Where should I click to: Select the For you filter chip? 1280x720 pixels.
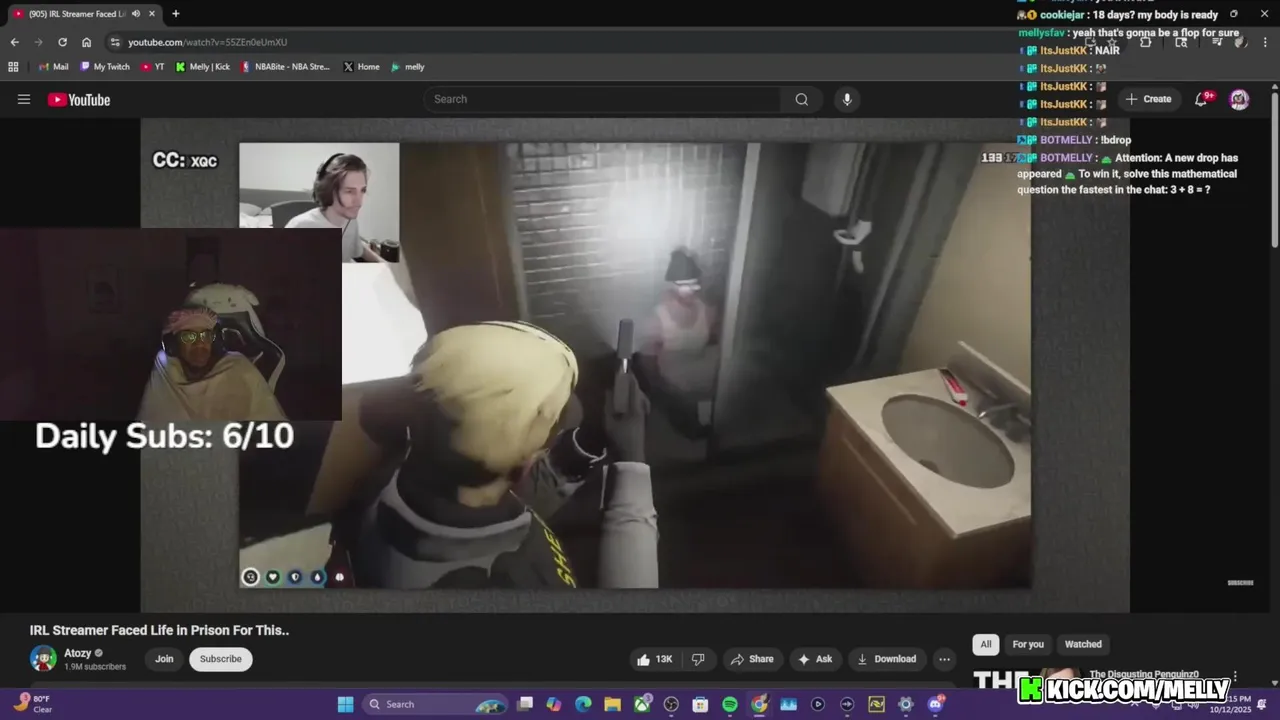pyautogui.click(x=1027, y=644)
